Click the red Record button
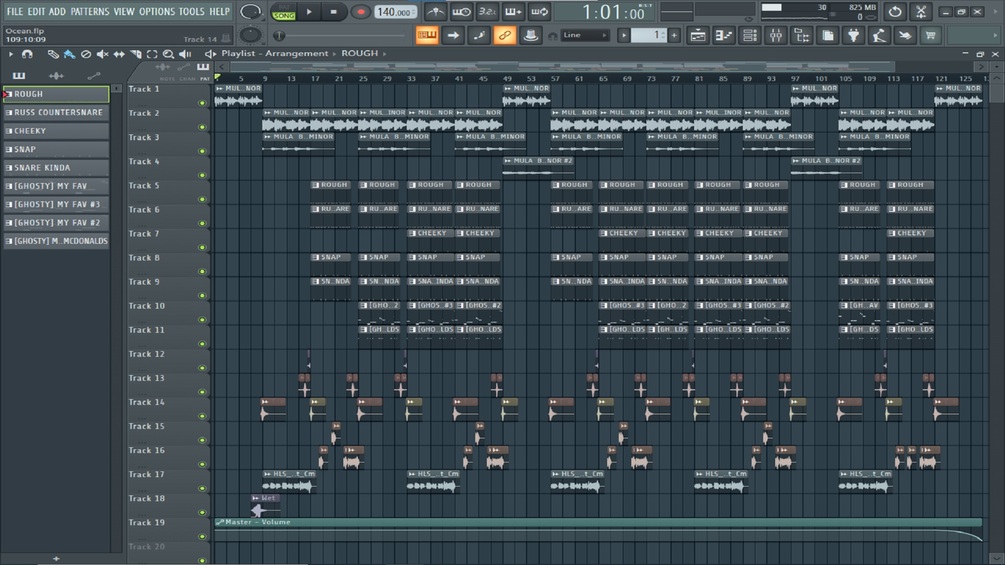1005x565 pixels. tap(360, 12)
